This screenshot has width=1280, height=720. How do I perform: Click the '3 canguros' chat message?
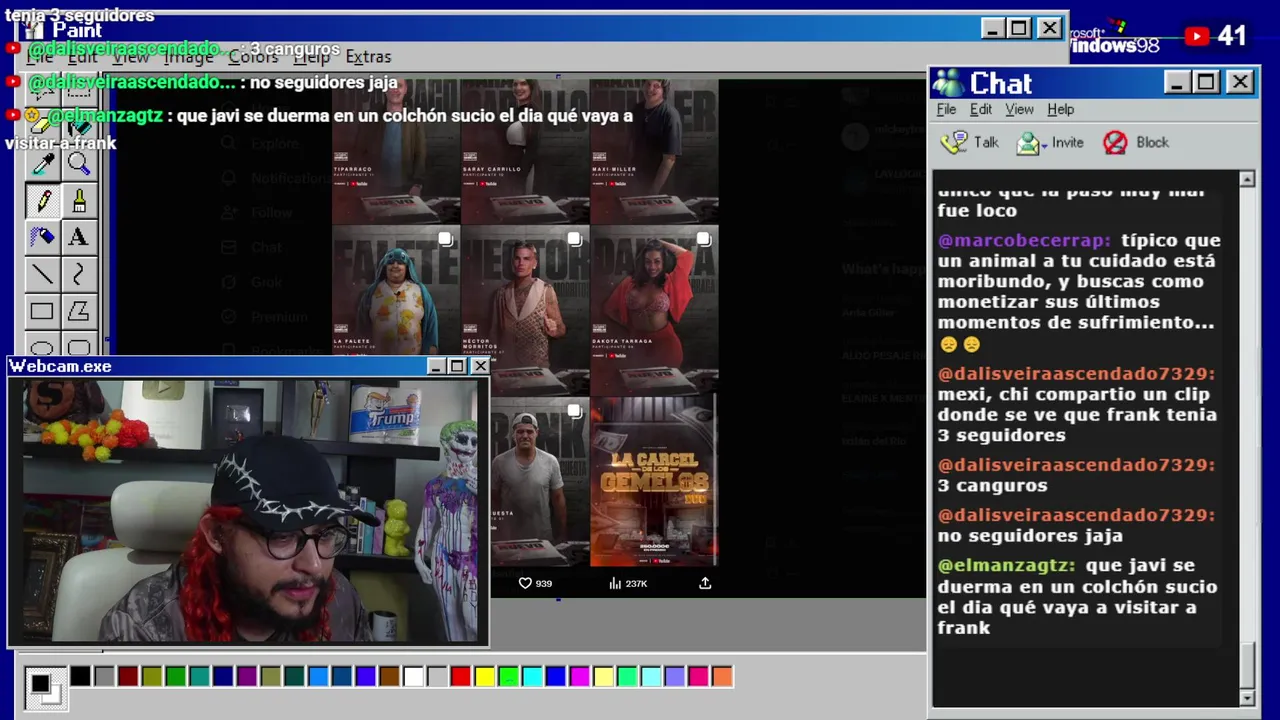pos(993,486)
